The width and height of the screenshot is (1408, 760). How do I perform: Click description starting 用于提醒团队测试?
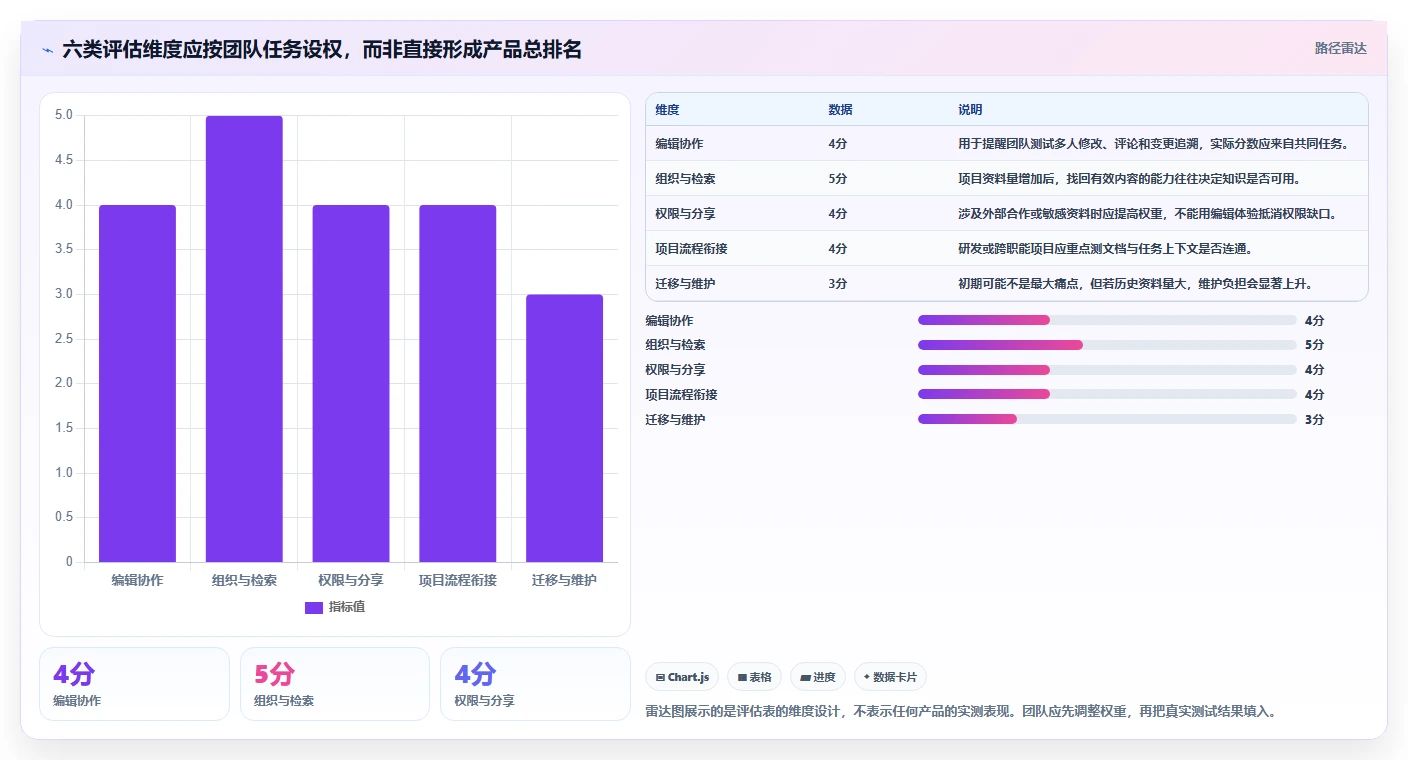[x=1154, y=144]
